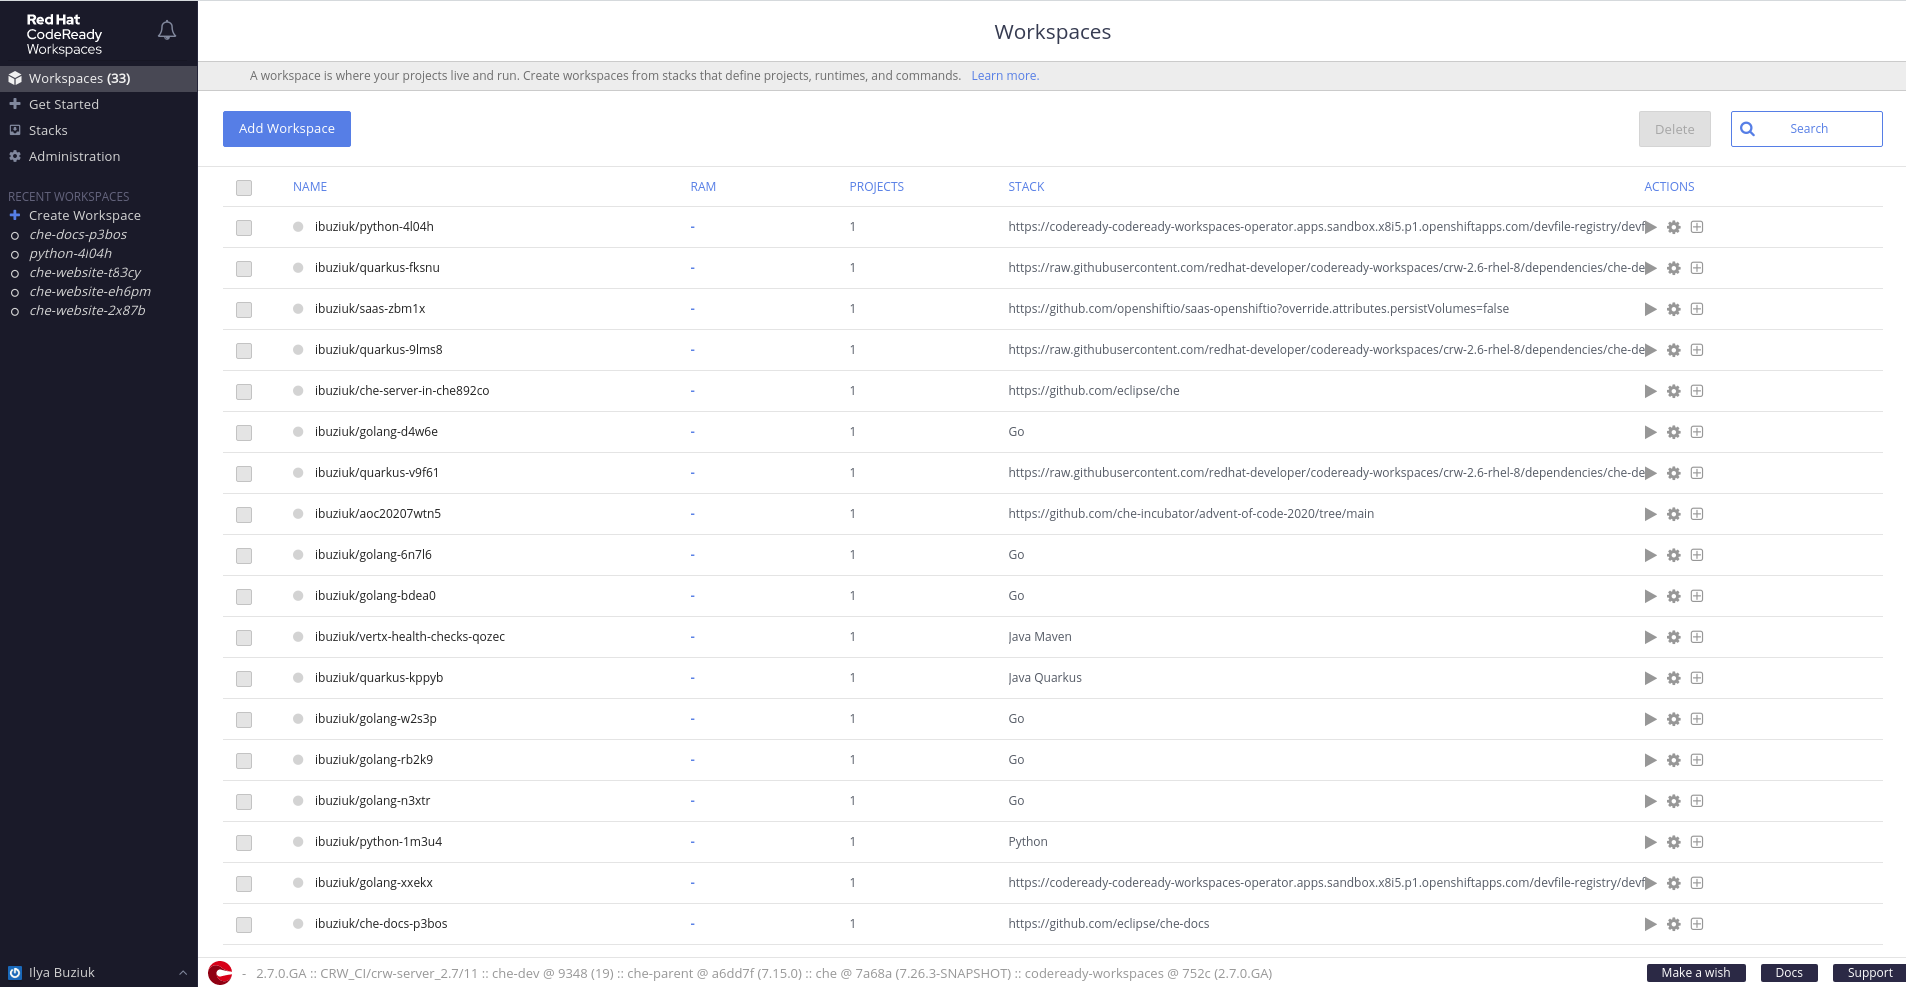Select Create Workspace under recent workspaces
Viewport: 1906px width, 987px height.
(x=85, y=215)
